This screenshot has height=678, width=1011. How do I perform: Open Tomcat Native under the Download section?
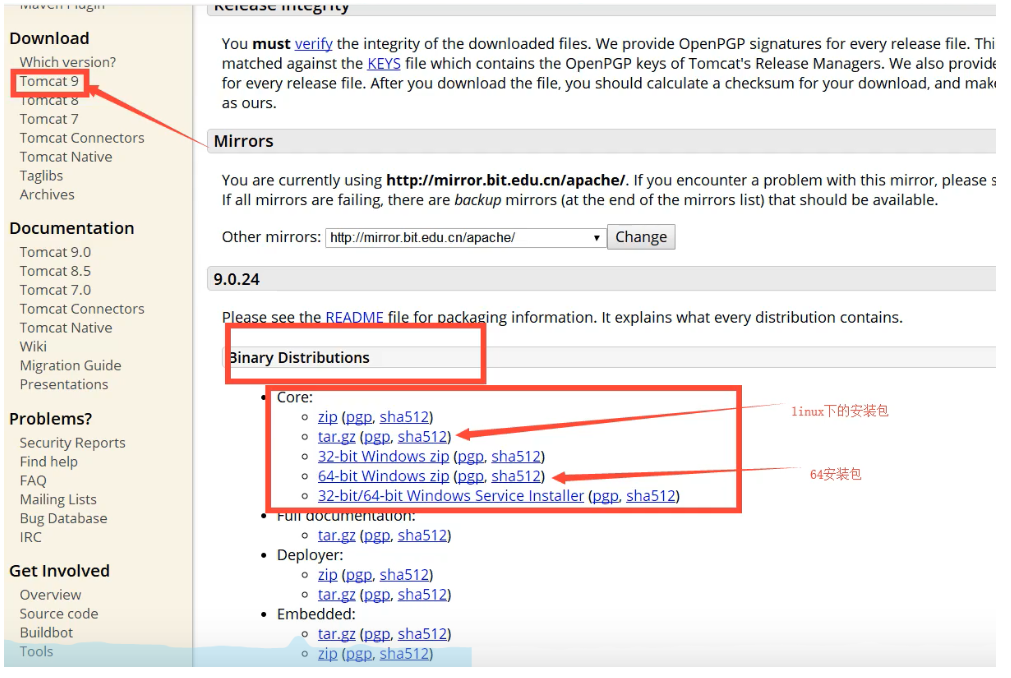point(66,157)
